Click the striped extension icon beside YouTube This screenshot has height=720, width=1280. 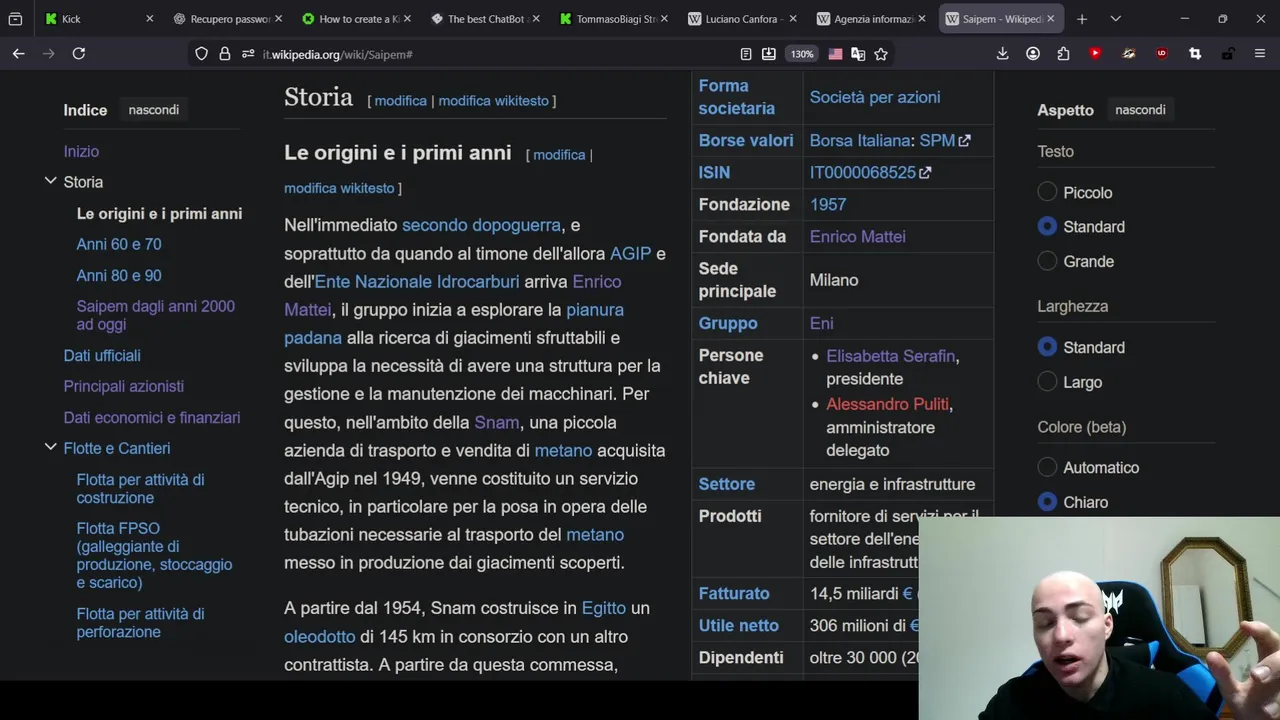tap(1129, 54)
